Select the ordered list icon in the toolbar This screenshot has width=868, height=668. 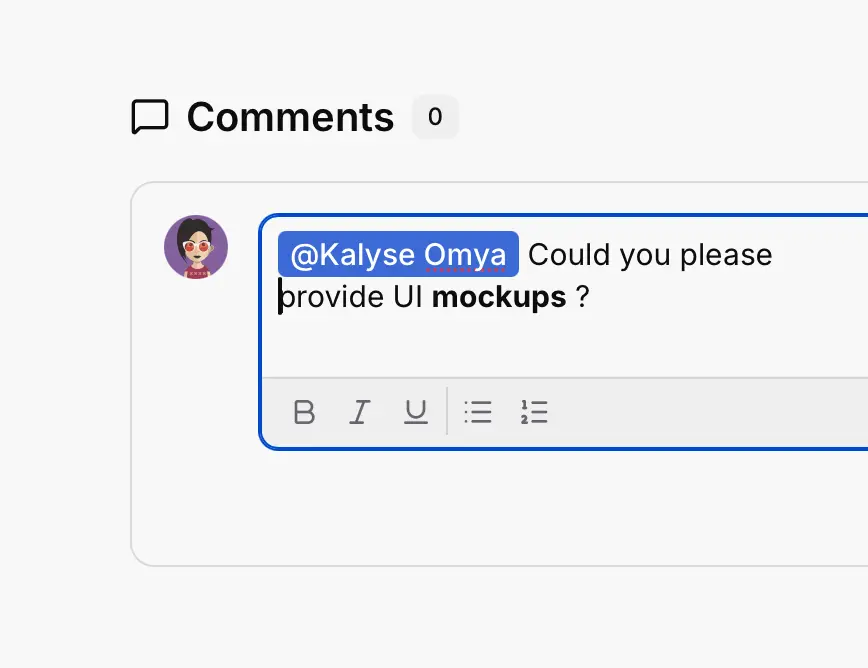coord(535,411)
